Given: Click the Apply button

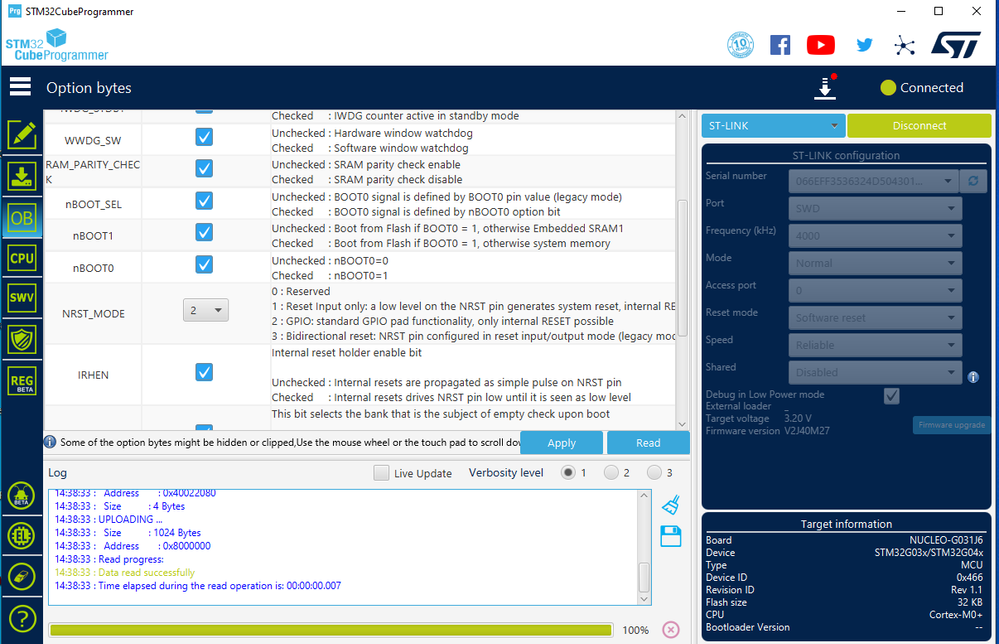Looking at the screenshot, I should coord(561,443).
